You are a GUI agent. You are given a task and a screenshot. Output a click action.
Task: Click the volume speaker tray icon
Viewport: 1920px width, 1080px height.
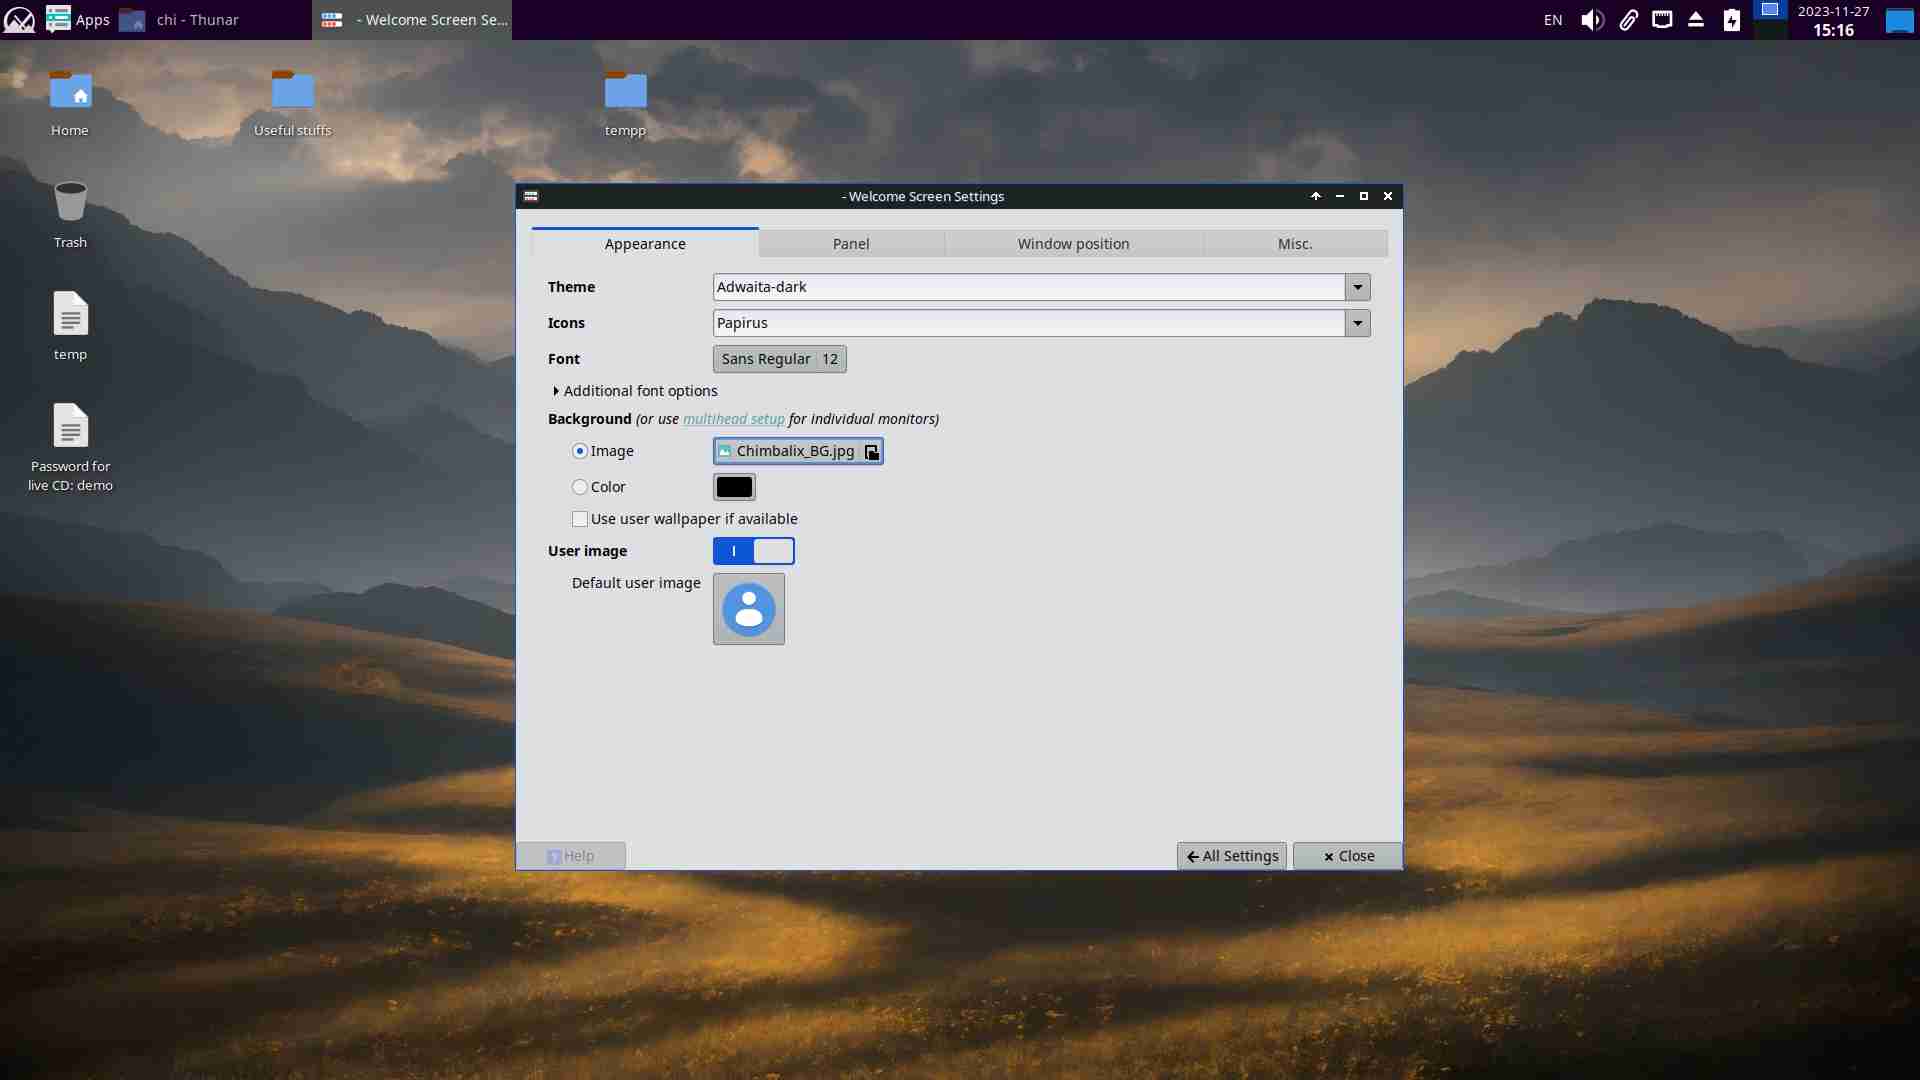[x=1592, y=20]
